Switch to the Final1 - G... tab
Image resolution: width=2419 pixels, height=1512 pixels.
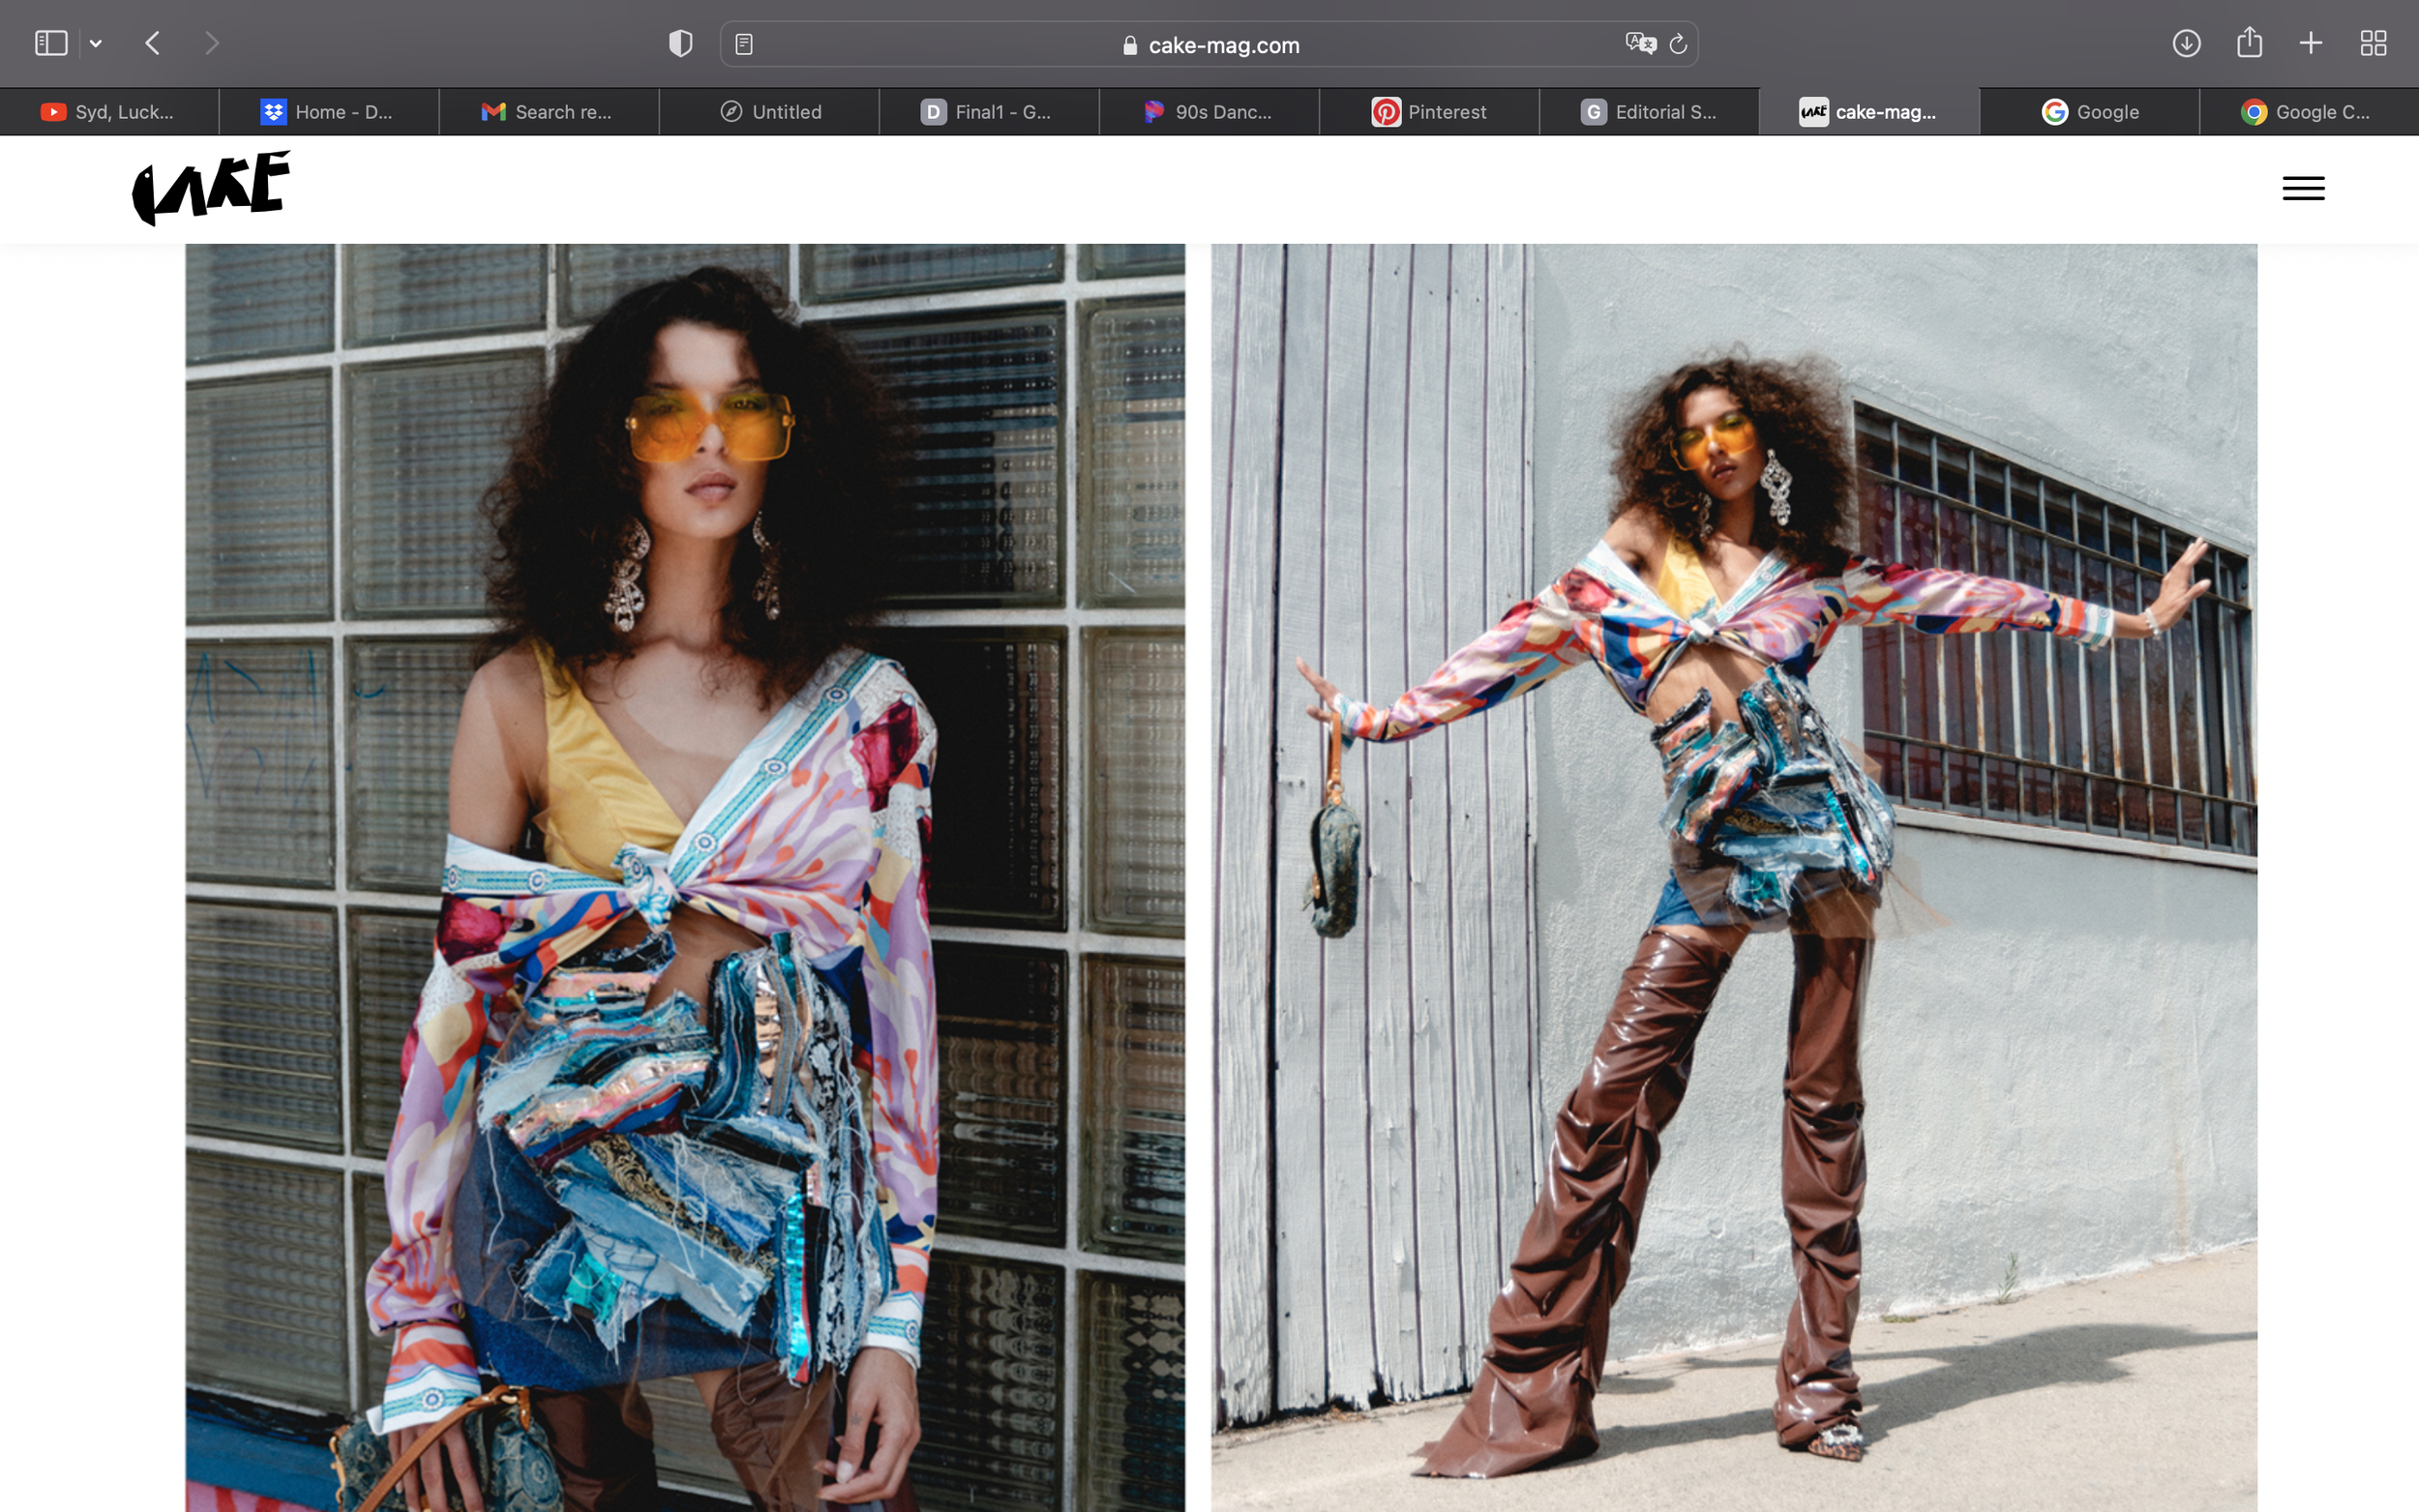click(989, 112)
